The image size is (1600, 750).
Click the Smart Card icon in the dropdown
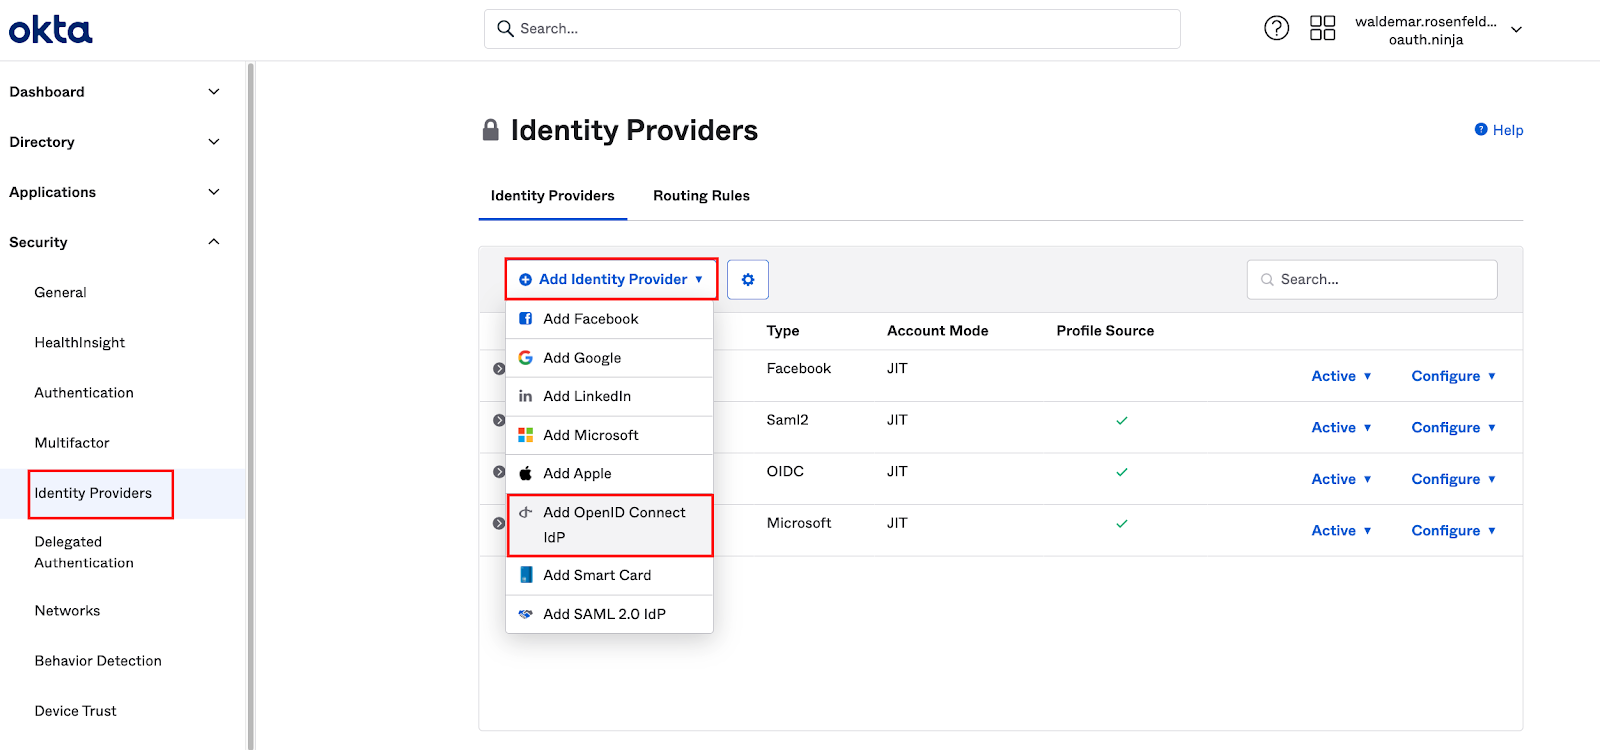click(x=525, y=575)
